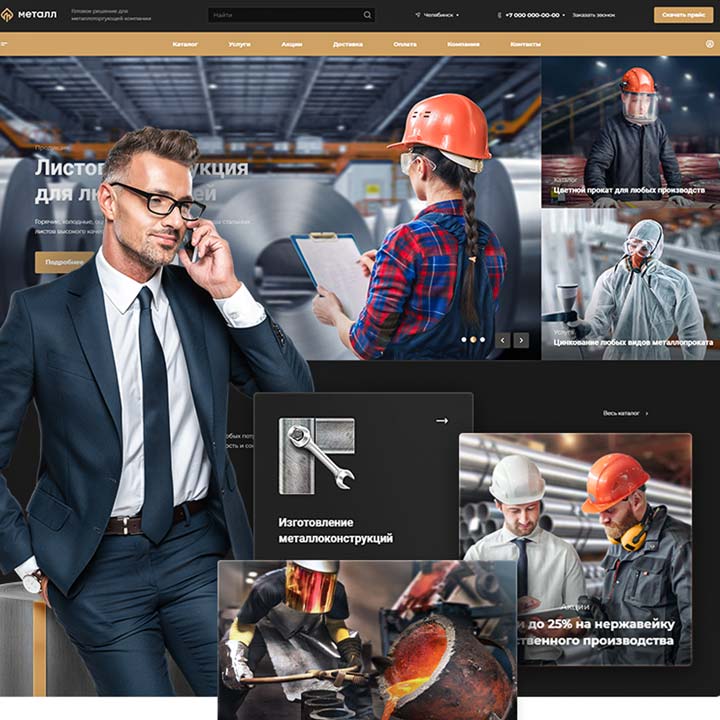Image resolution: width=720 pixels, height=720 pixels.
Task: Select the first slider pagination dot
Action: tap(464, 340)
